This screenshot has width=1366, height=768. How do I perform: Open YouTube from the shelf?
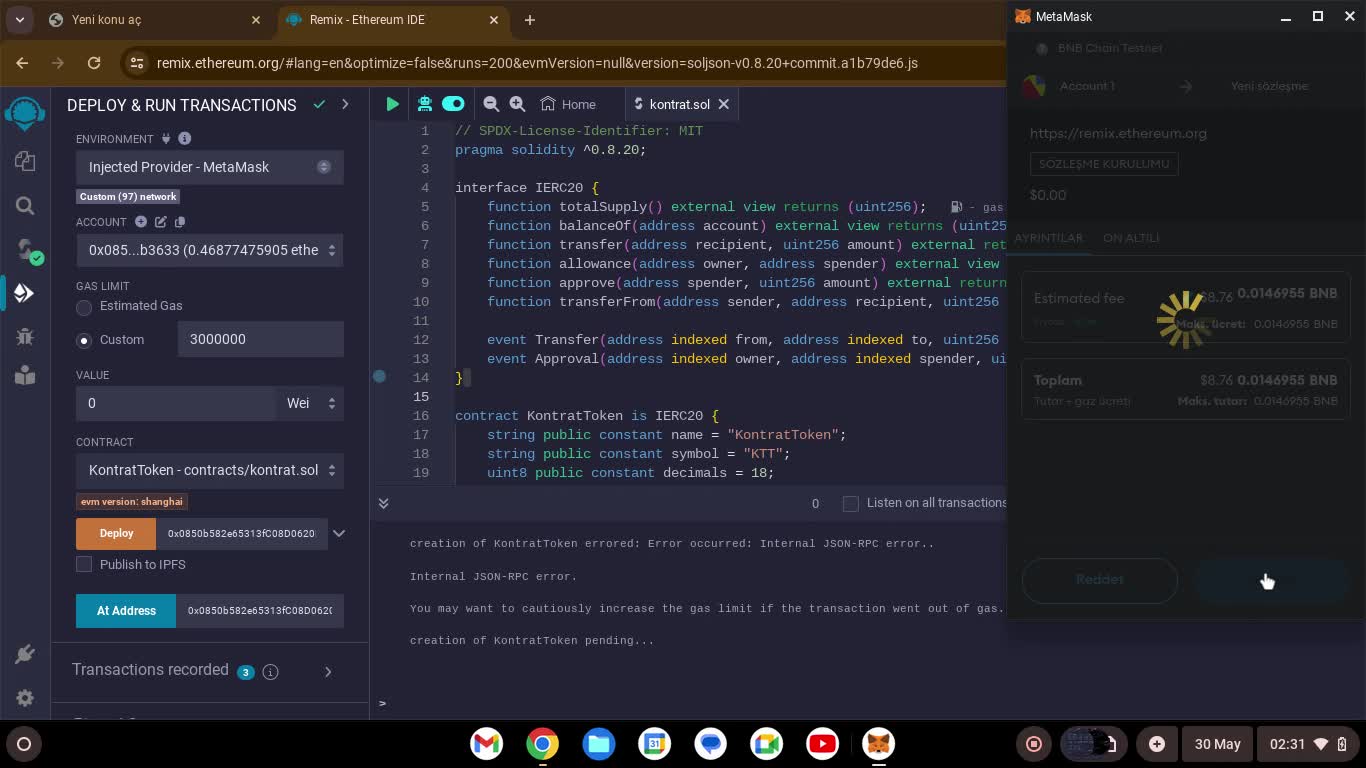(x=822, y=743)
